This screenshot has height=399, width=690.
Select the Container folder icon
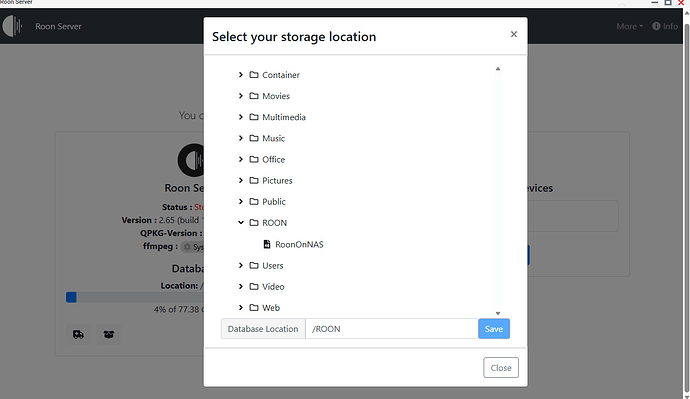pos(254,75)
